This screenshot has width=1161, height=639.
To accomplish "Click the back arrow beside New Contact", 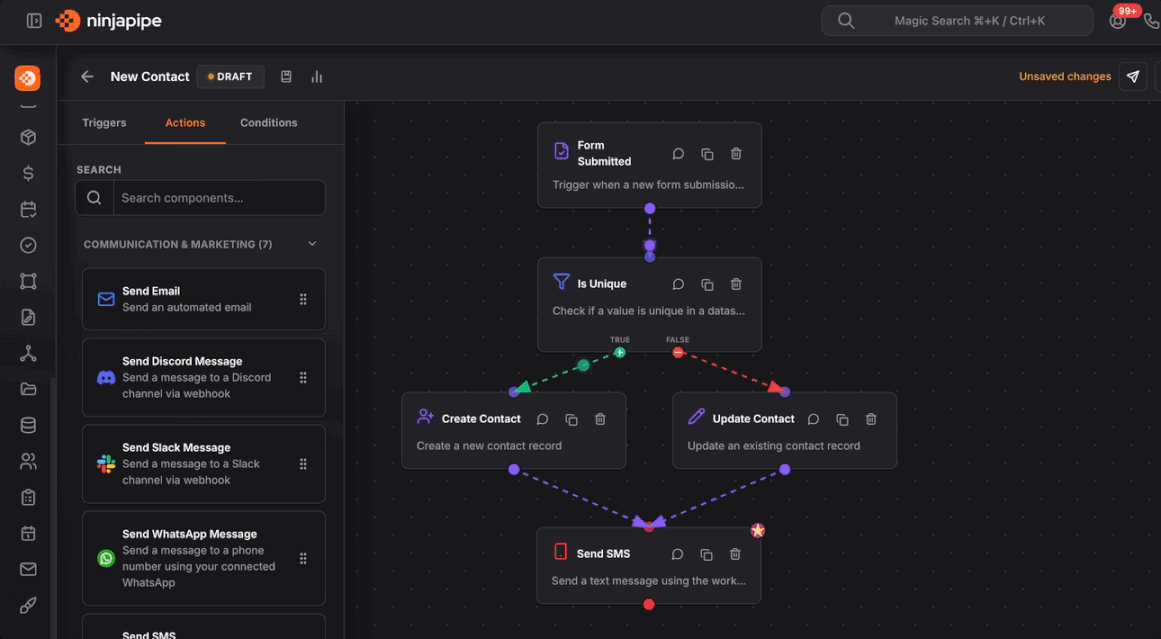I will coord(88,77).
